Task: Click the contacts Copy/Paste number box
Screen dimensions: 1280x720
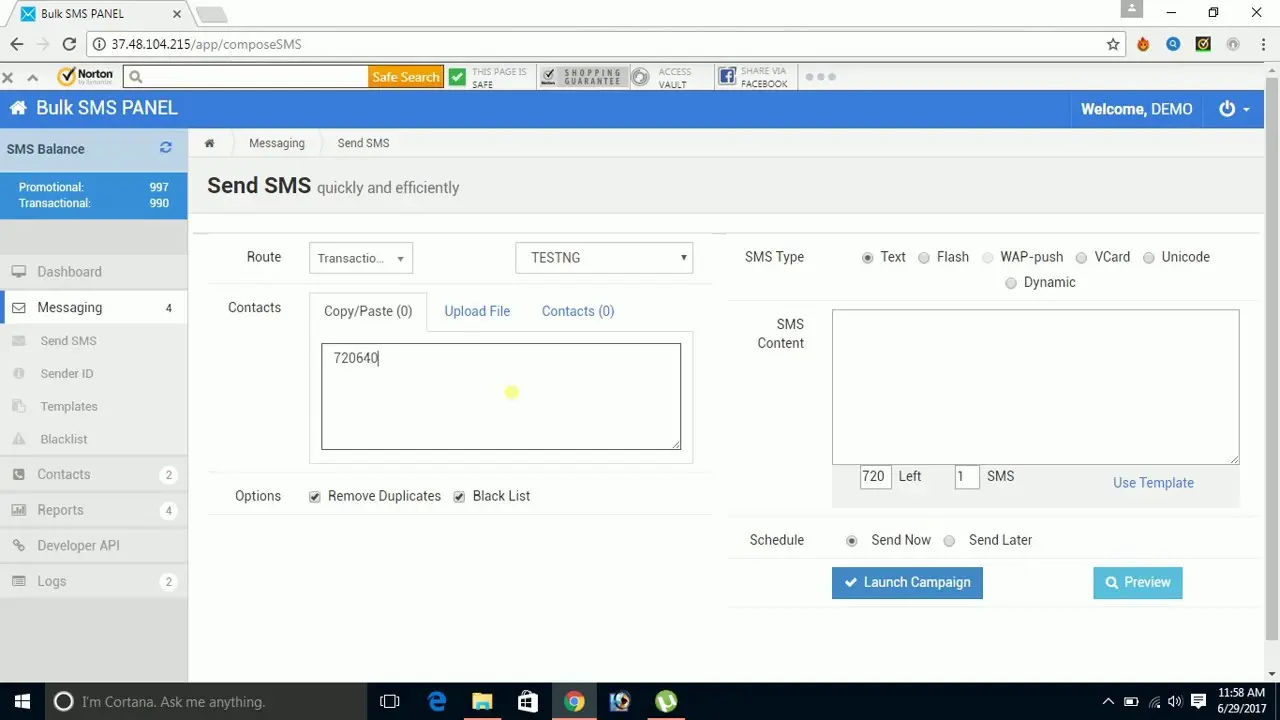Action: pos(501,397)
